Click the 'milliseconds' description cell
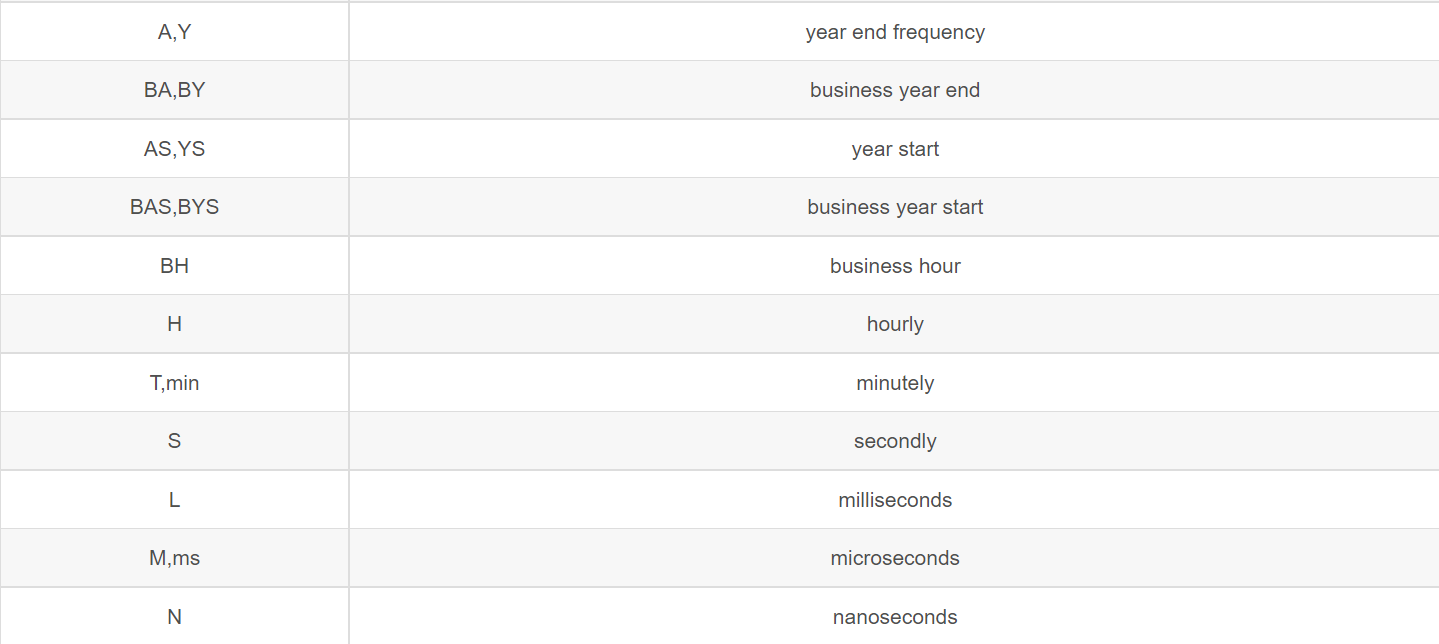This screenshot has width=1439, height=644. click(x=895, y=500)
